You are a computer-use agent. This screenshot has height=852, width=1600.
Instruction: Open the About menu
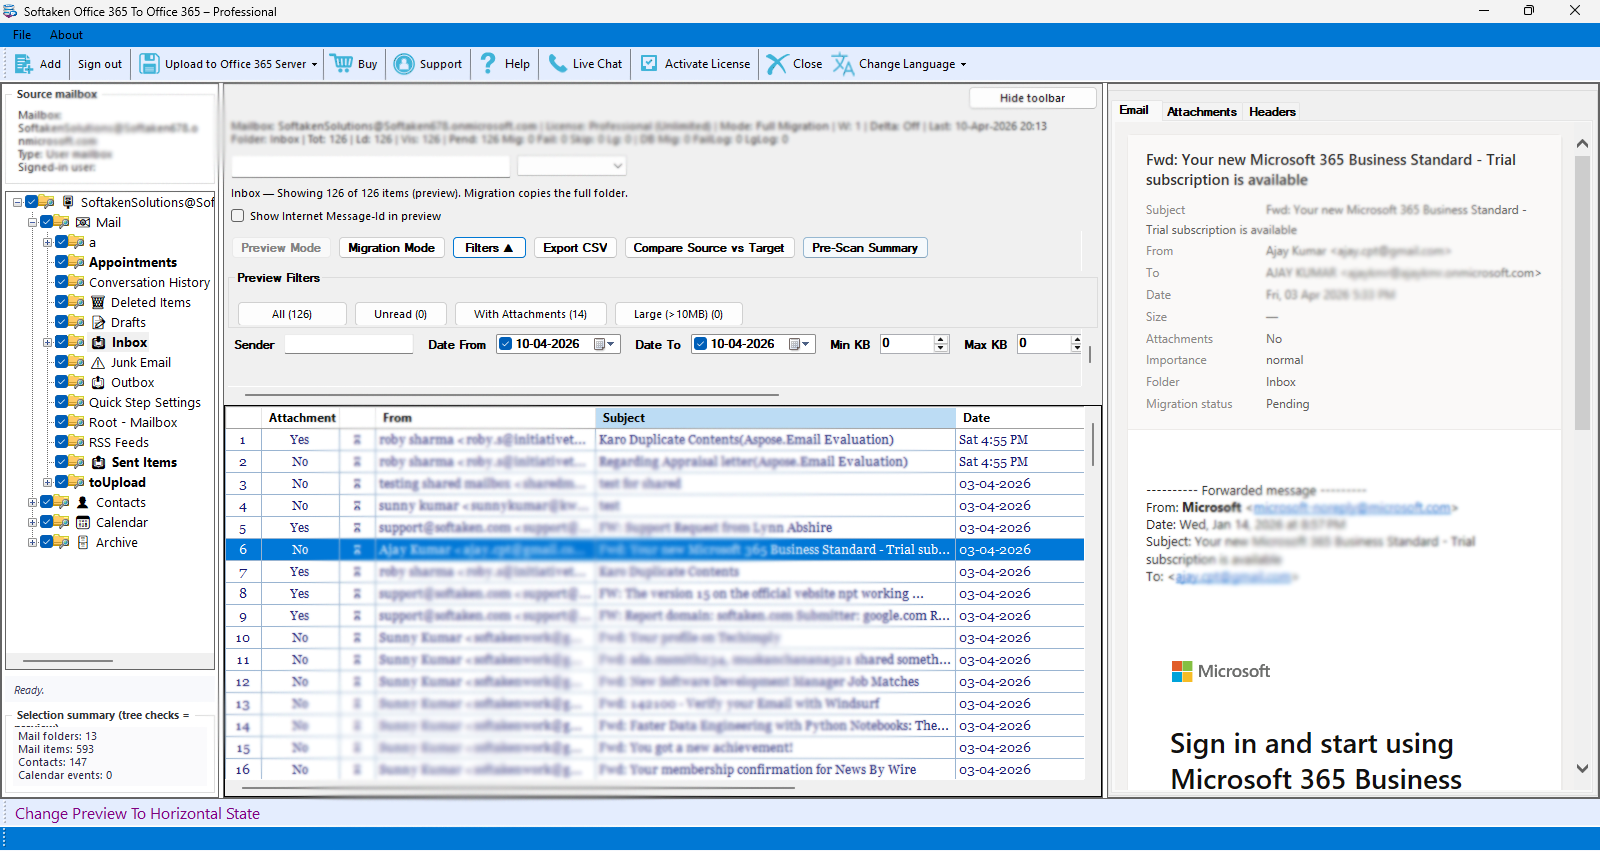[x=66, y=35]
